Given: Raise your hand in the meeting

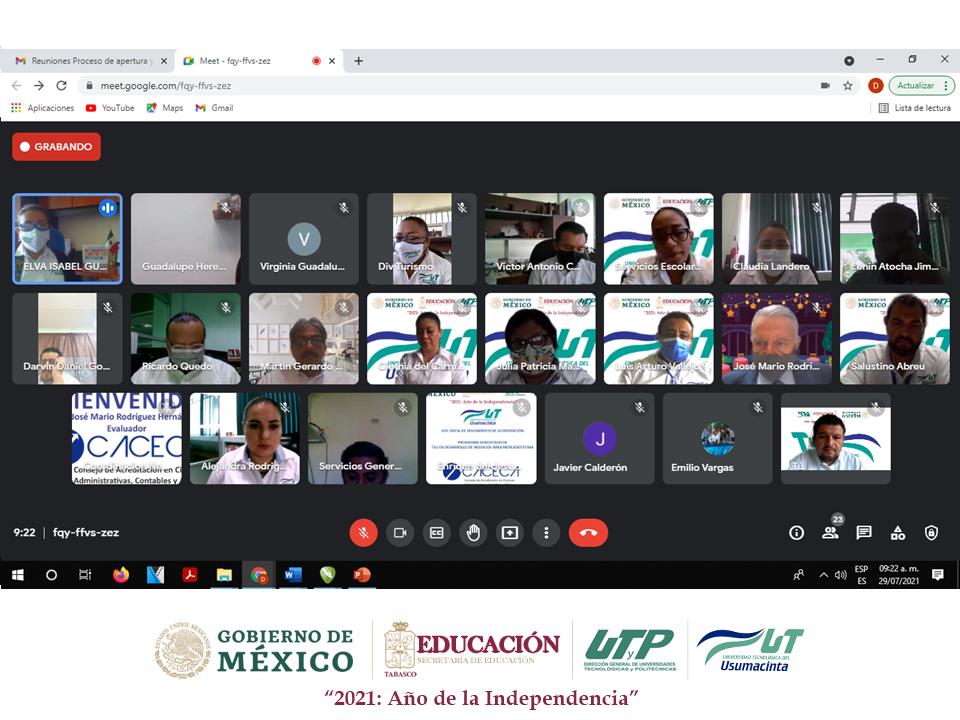Looking at the screenshot, I should [x=473, y=533].
